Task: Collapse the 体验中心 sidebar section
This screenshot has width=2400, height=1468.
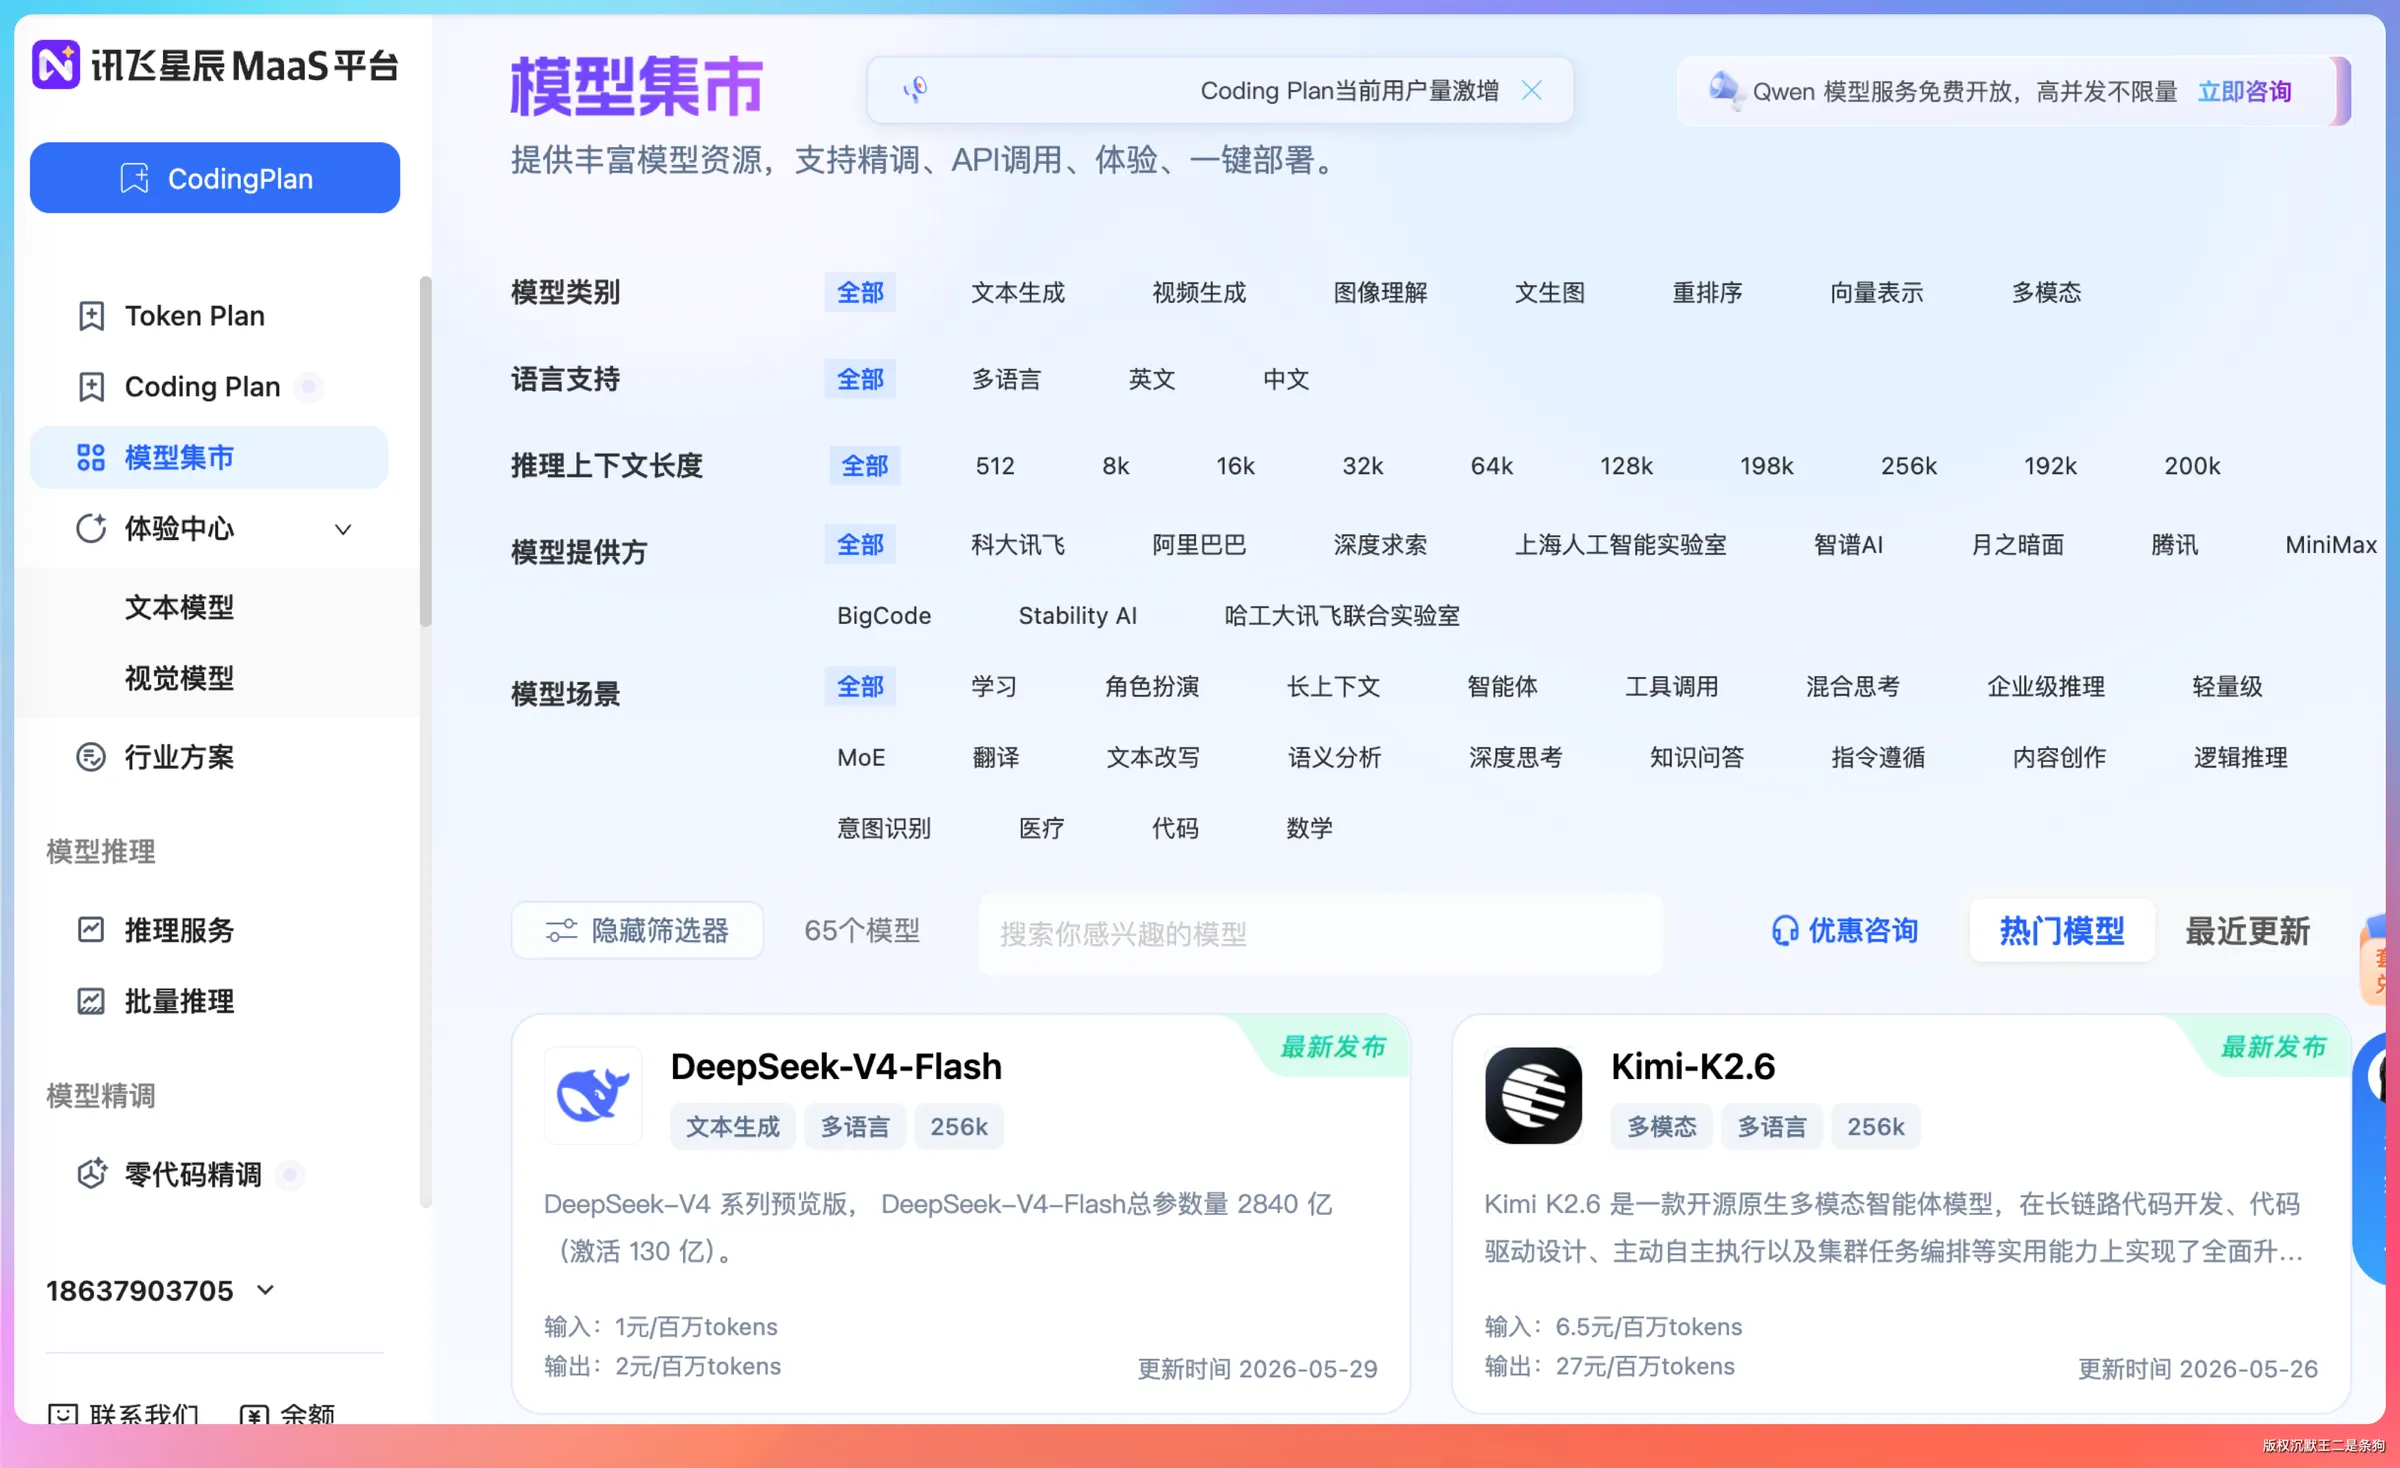Action: tap(342, 529)
